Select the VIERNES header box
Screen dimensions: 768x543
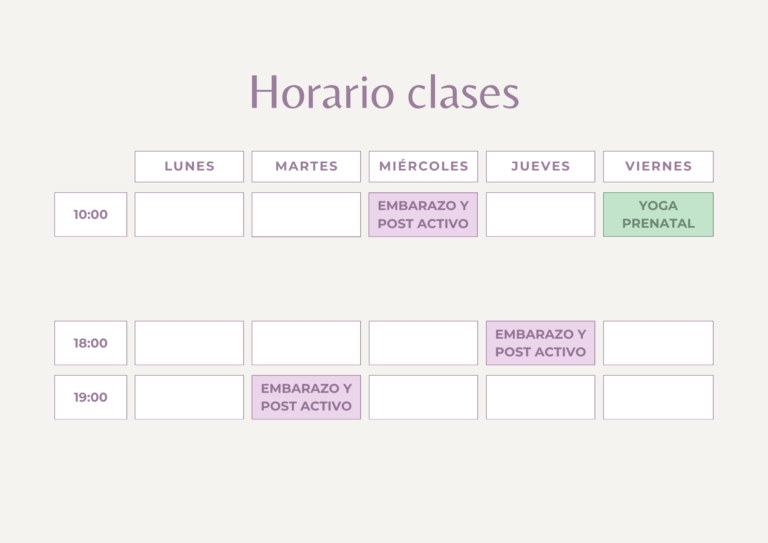pos(658,166)
